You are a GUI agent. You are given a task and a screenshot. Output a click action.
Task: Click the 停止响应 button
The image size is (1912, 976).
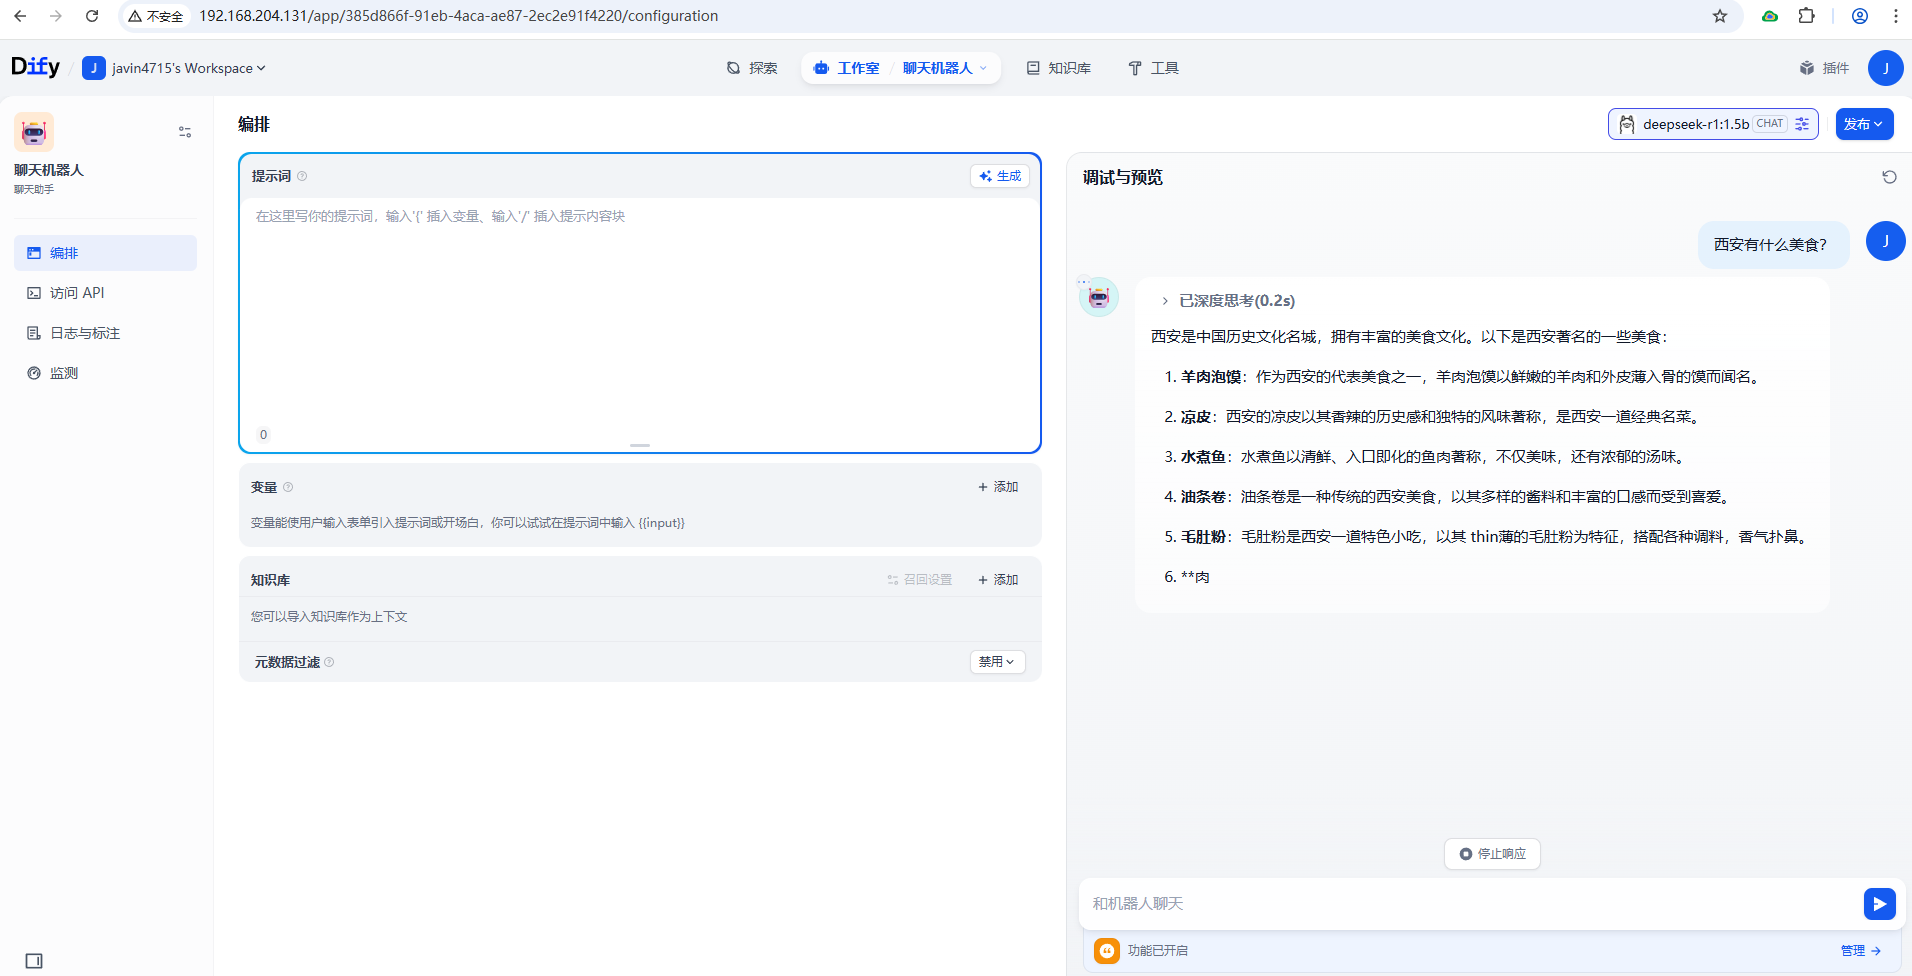coord(1492,854)
